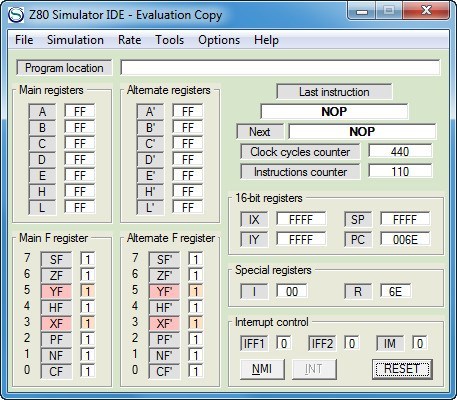Click the Program location label button
457x400 pixels.
[x=64, y=68]
